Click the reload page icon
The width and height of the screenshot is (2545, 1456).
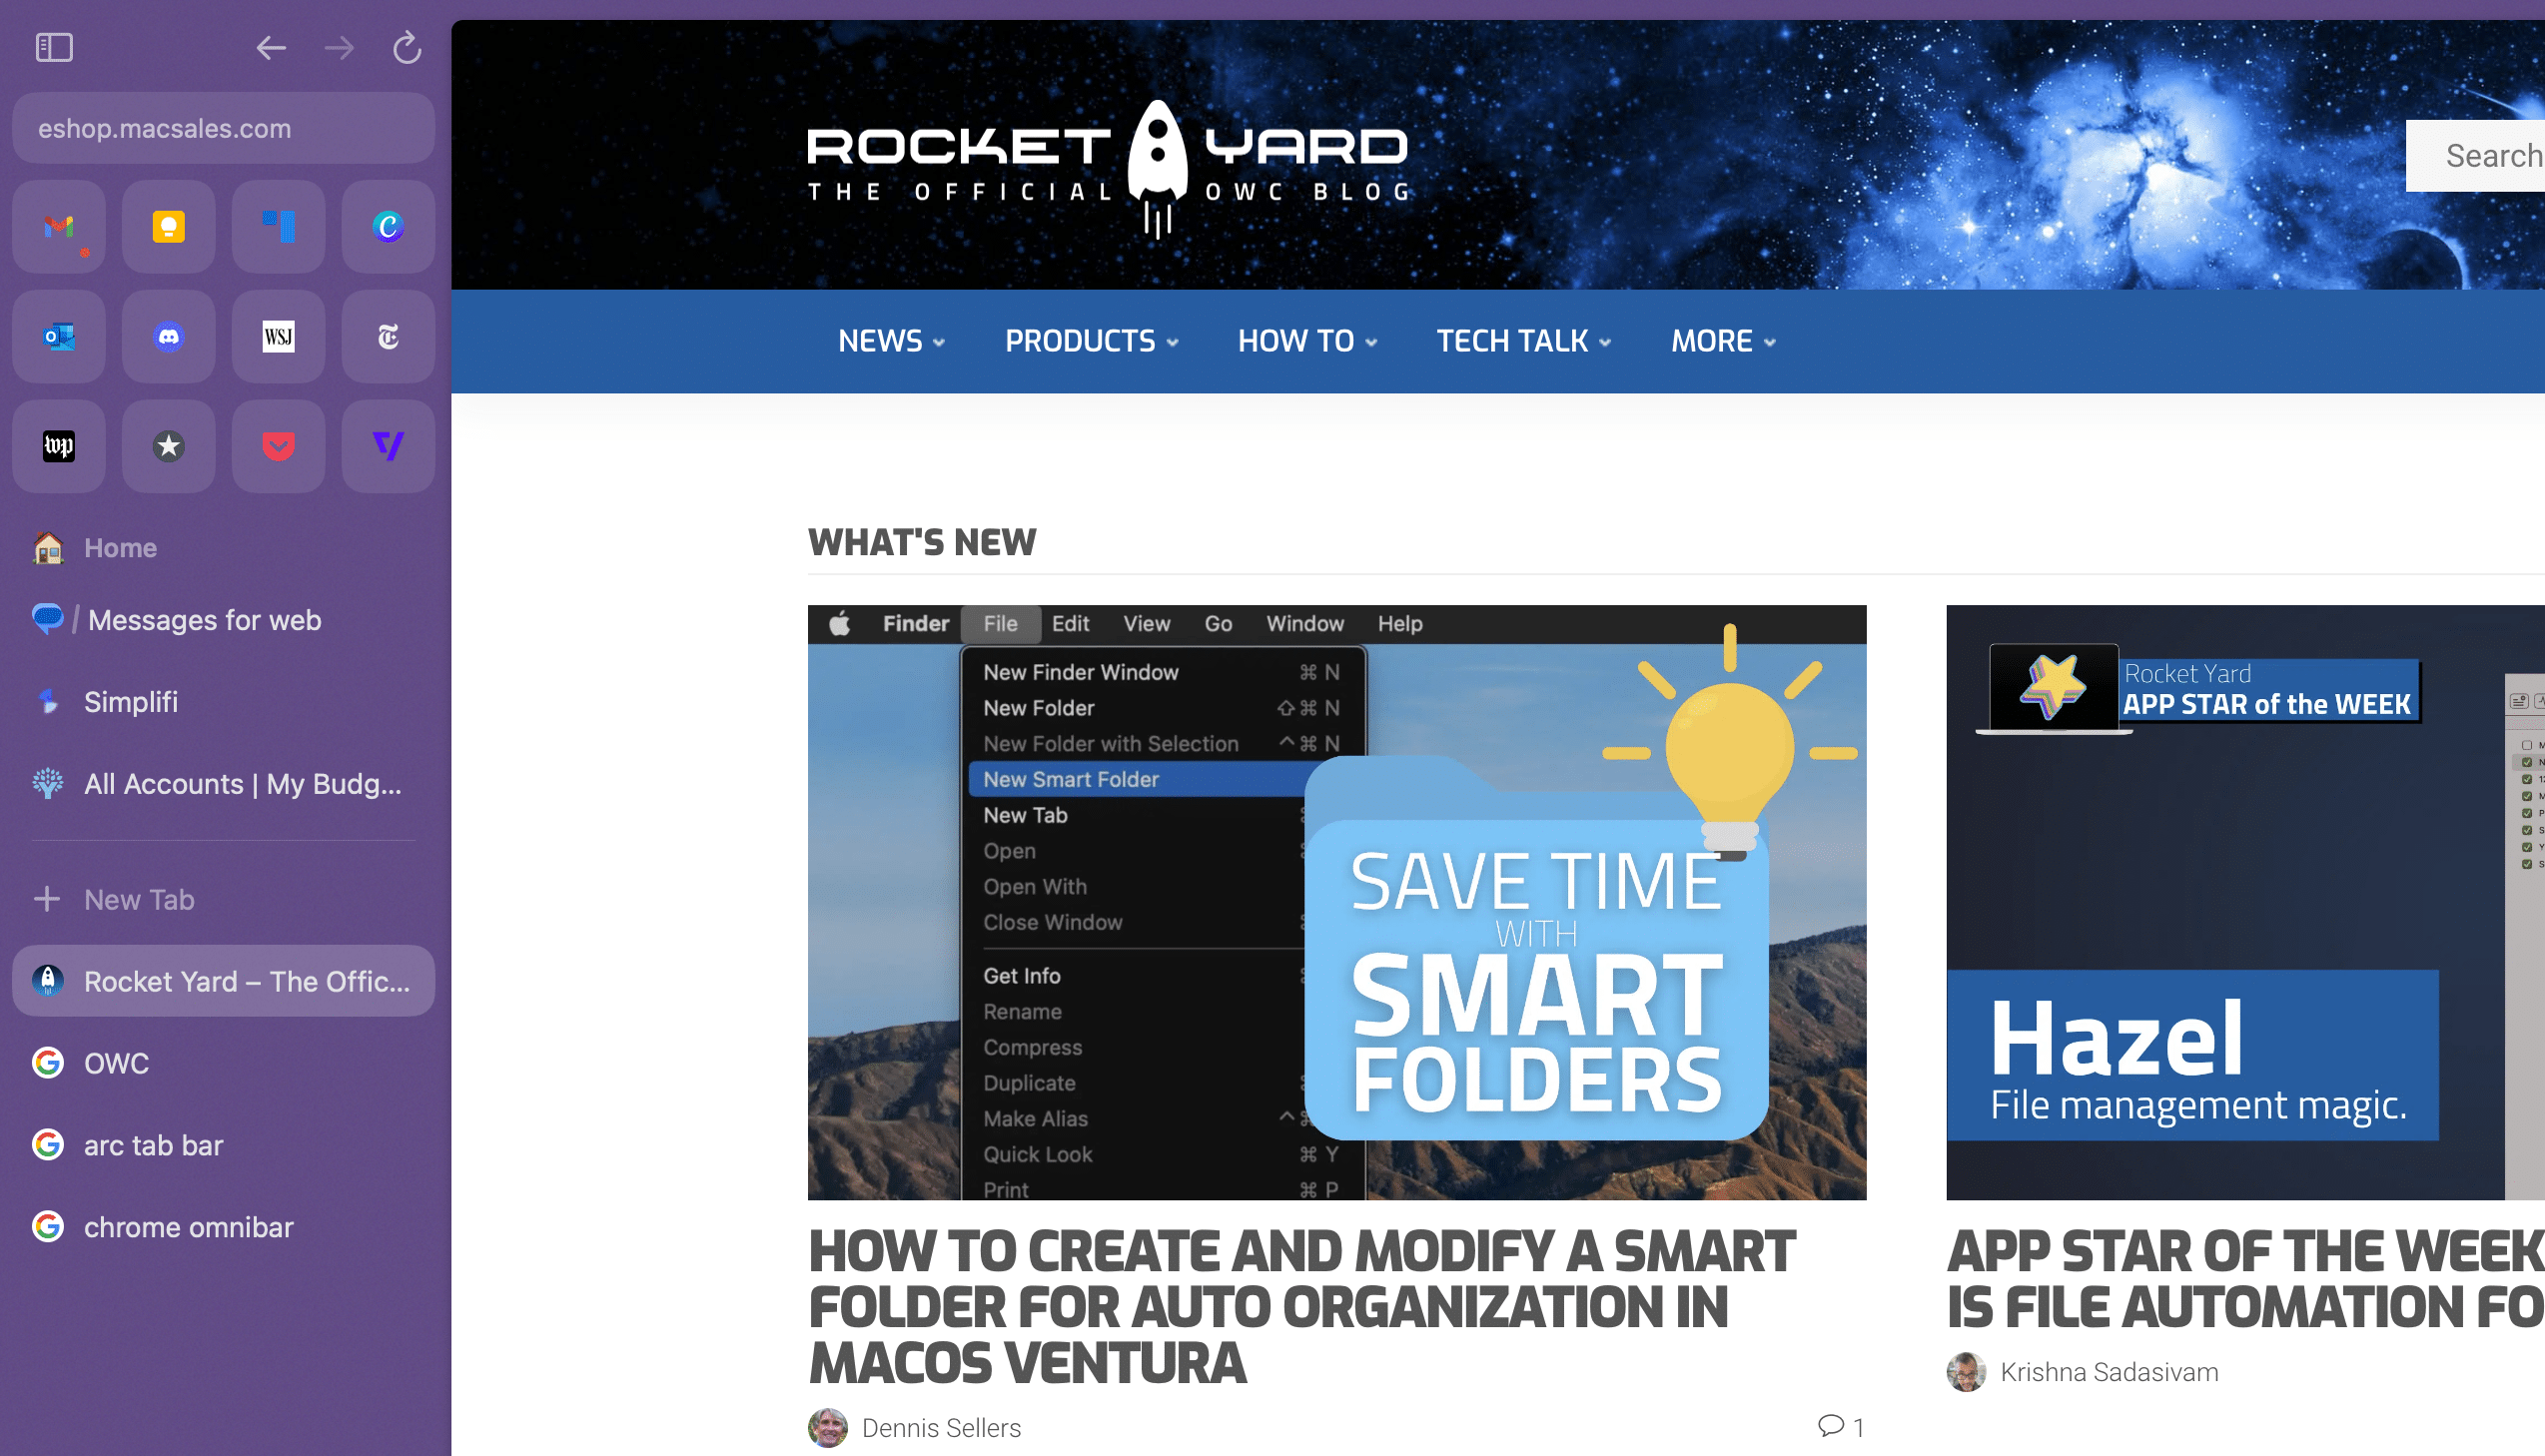coord(406,47)
